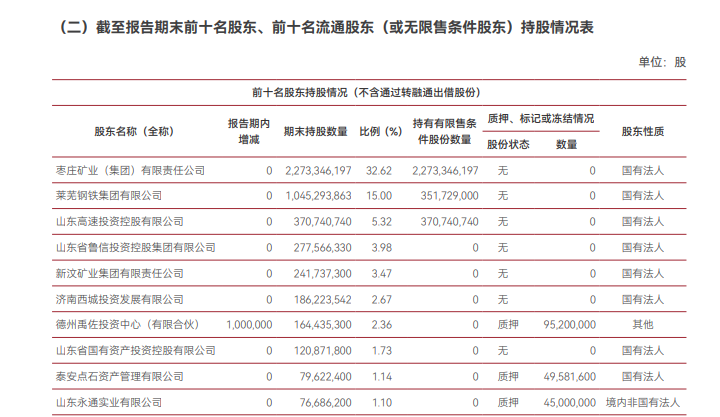Select shareholder 莱芜钢铁集团有限公司
The image size is (720, 417).
click(x=109, y=196)
